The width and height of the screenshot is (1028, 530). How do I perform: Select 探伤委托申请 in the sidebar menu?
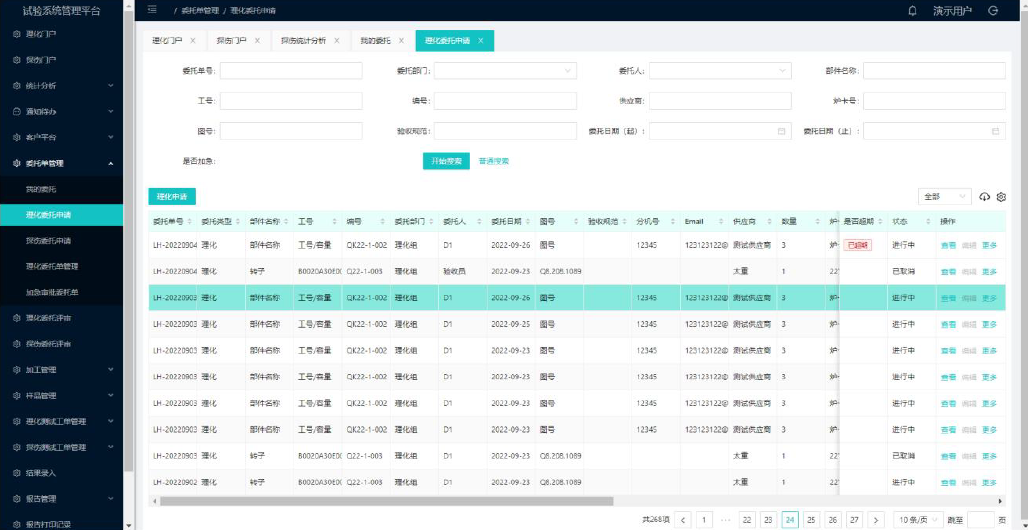click(x=61, y=241)
